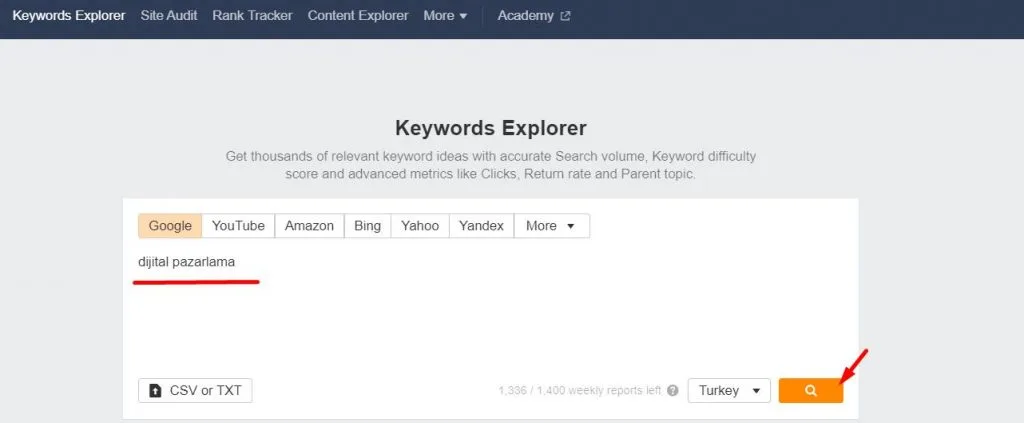The height and width of the screenshot is (423, 1024).
Task: Click the orange search magnifier button
Action: [x=810, y=390]
